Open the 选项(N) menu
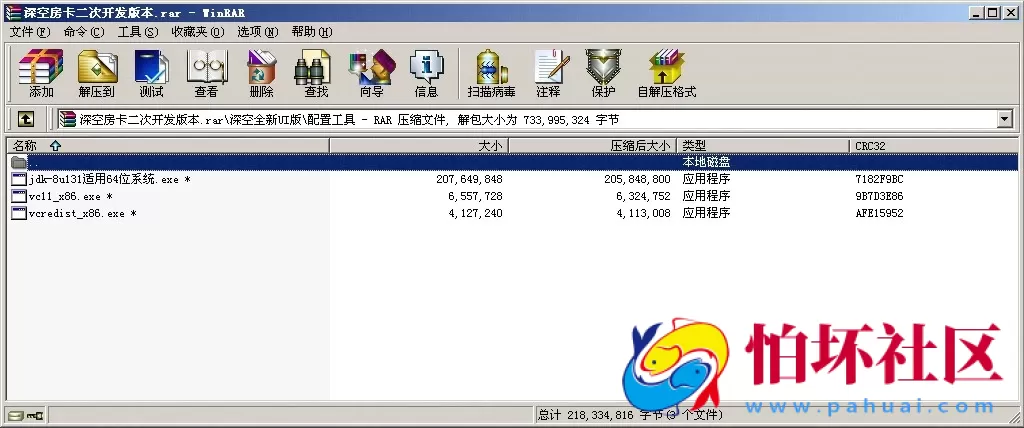The width and height of the screenshot is (1024, 428). coord(257,31)
